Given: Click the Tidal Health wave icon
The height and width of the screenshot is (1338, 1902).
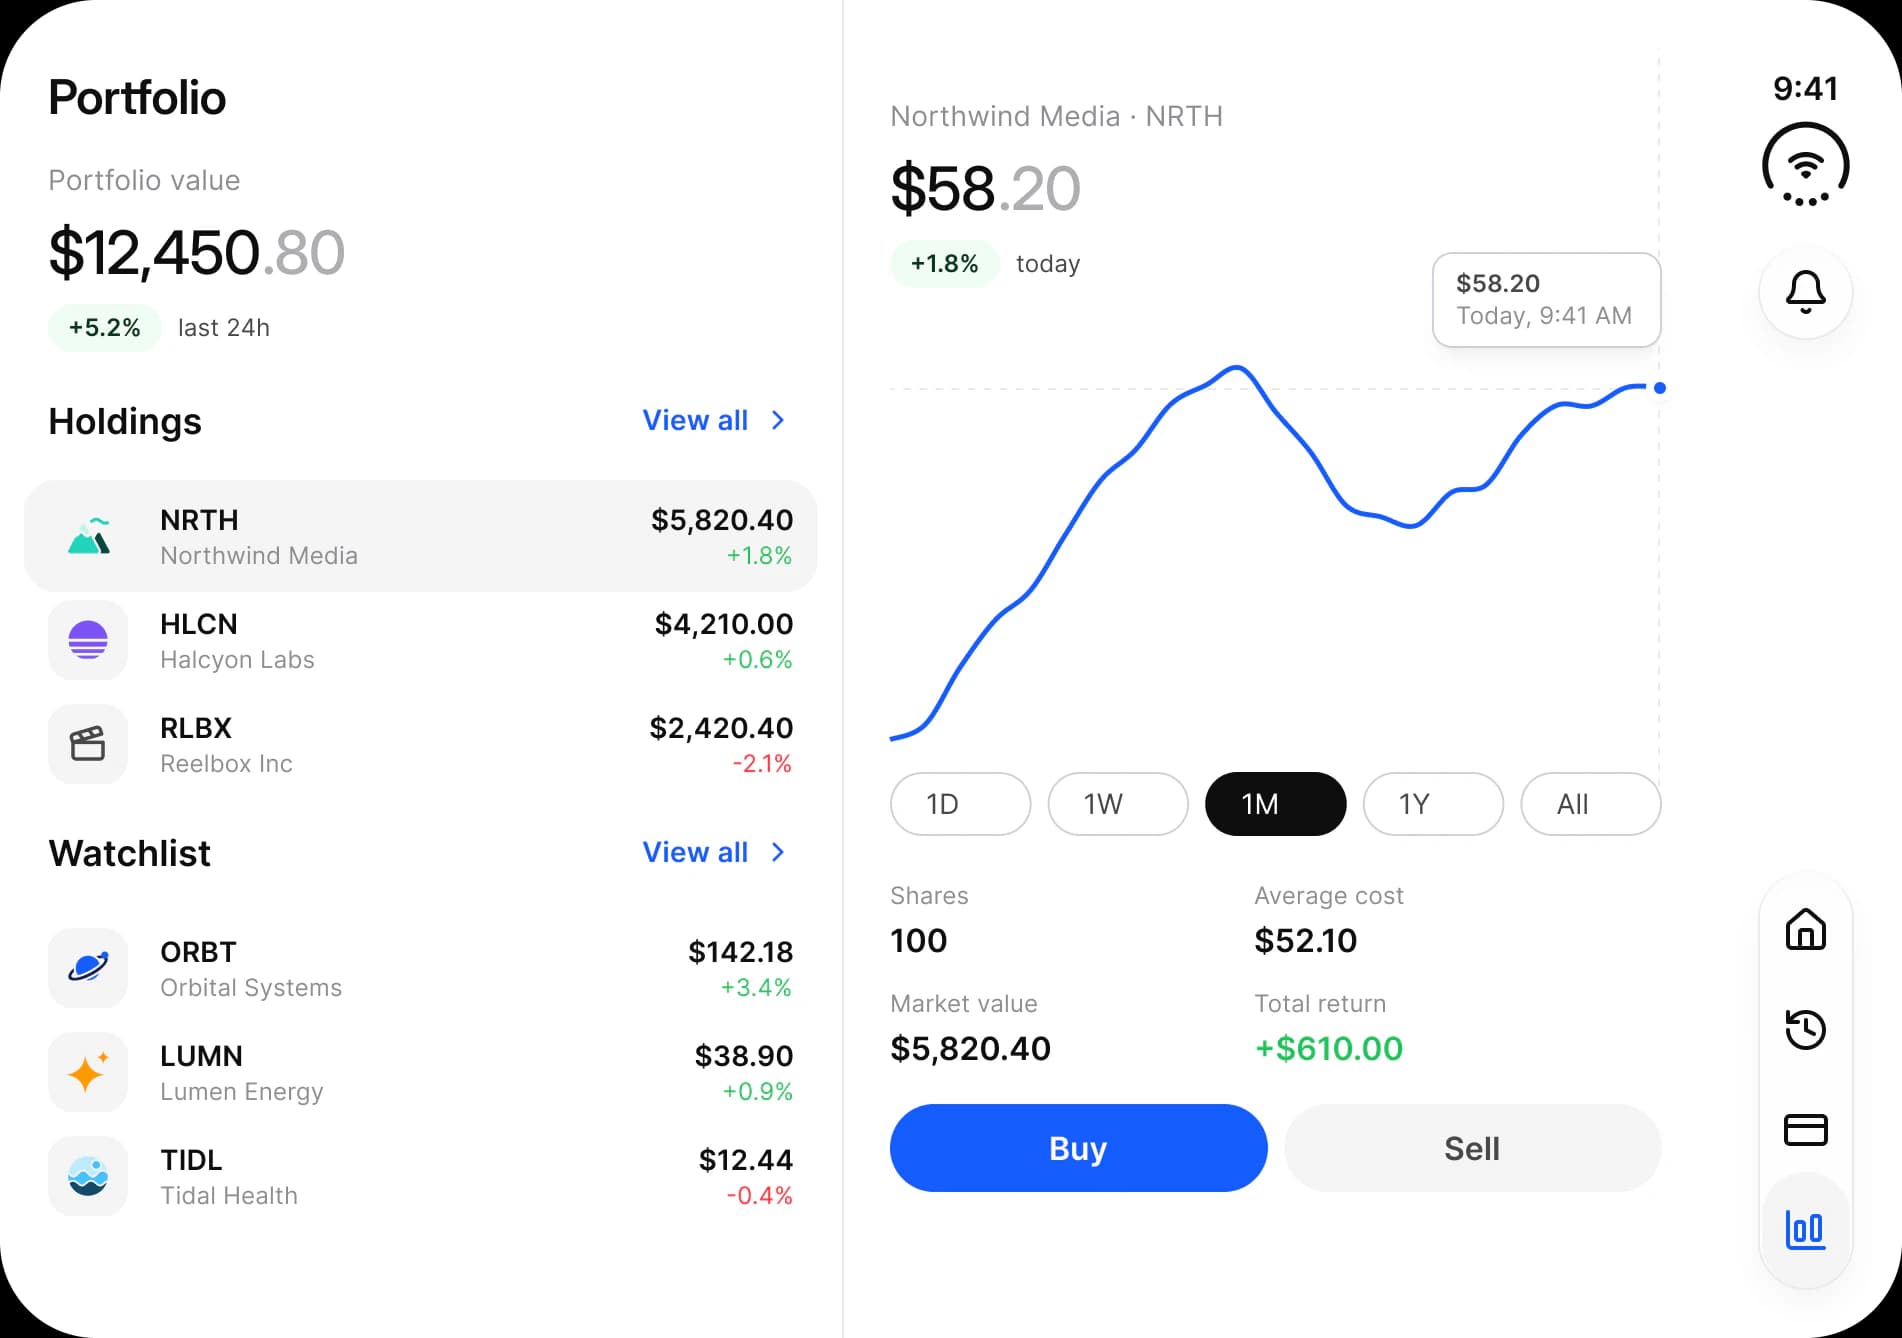Looking at the screenshot, I should (88, 1176).
